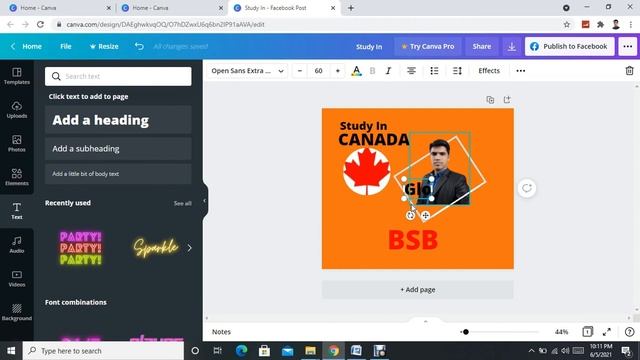Open the Resize menu

104,47
